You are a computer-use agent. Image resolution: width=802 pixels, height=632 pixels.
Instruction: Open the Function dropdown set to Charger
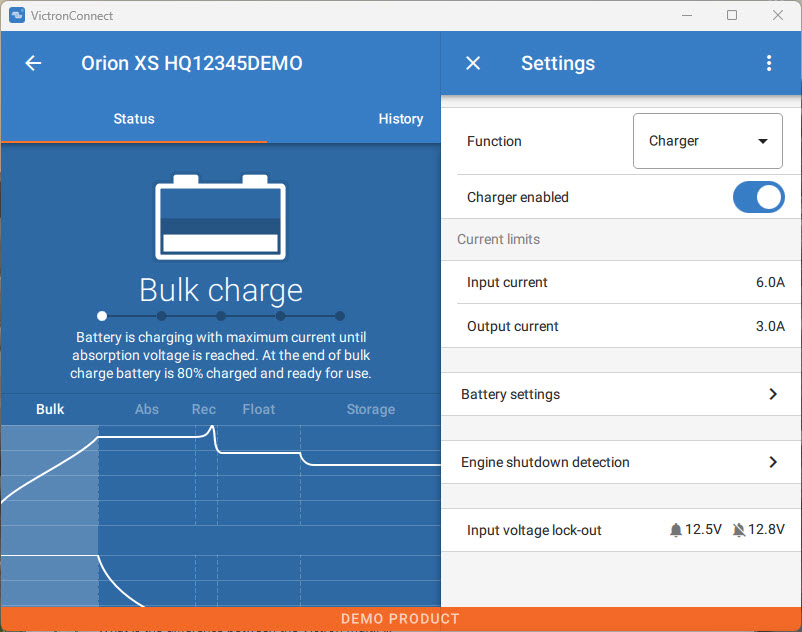[708, 141]
